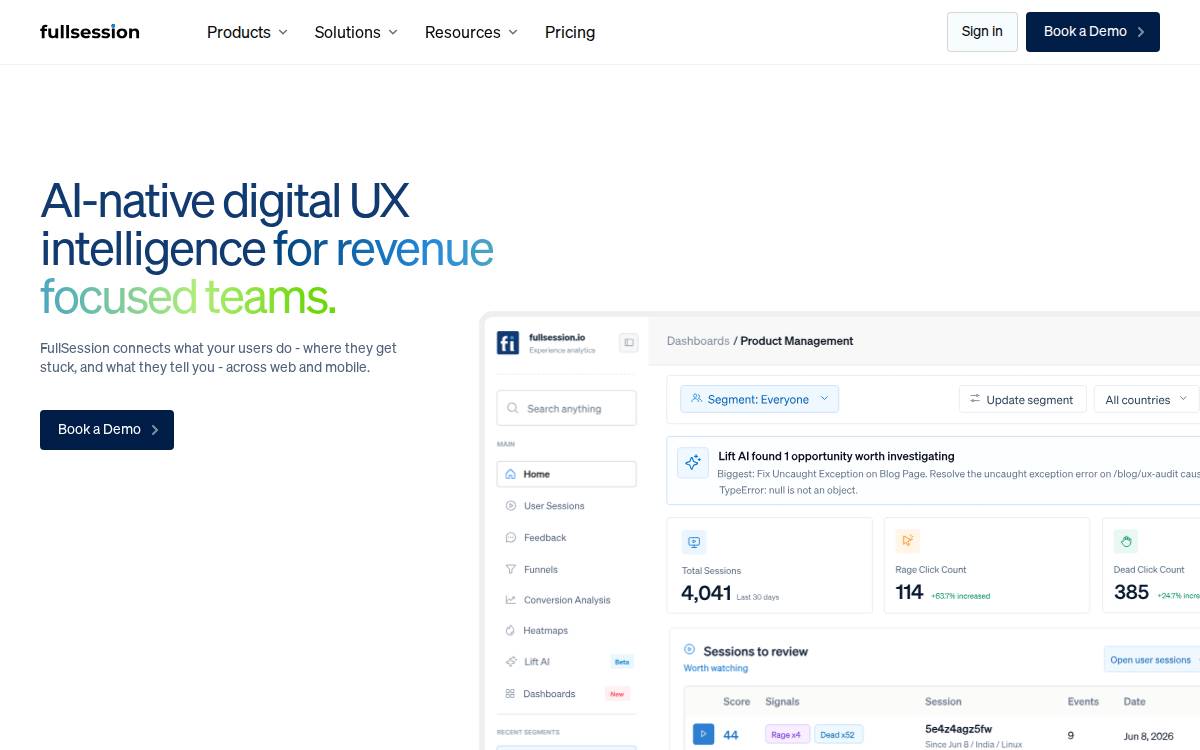Viewport: 1200px width, 750px height.
Task: Click the Dead x52 signal tag
Action: tap(838, 735)
